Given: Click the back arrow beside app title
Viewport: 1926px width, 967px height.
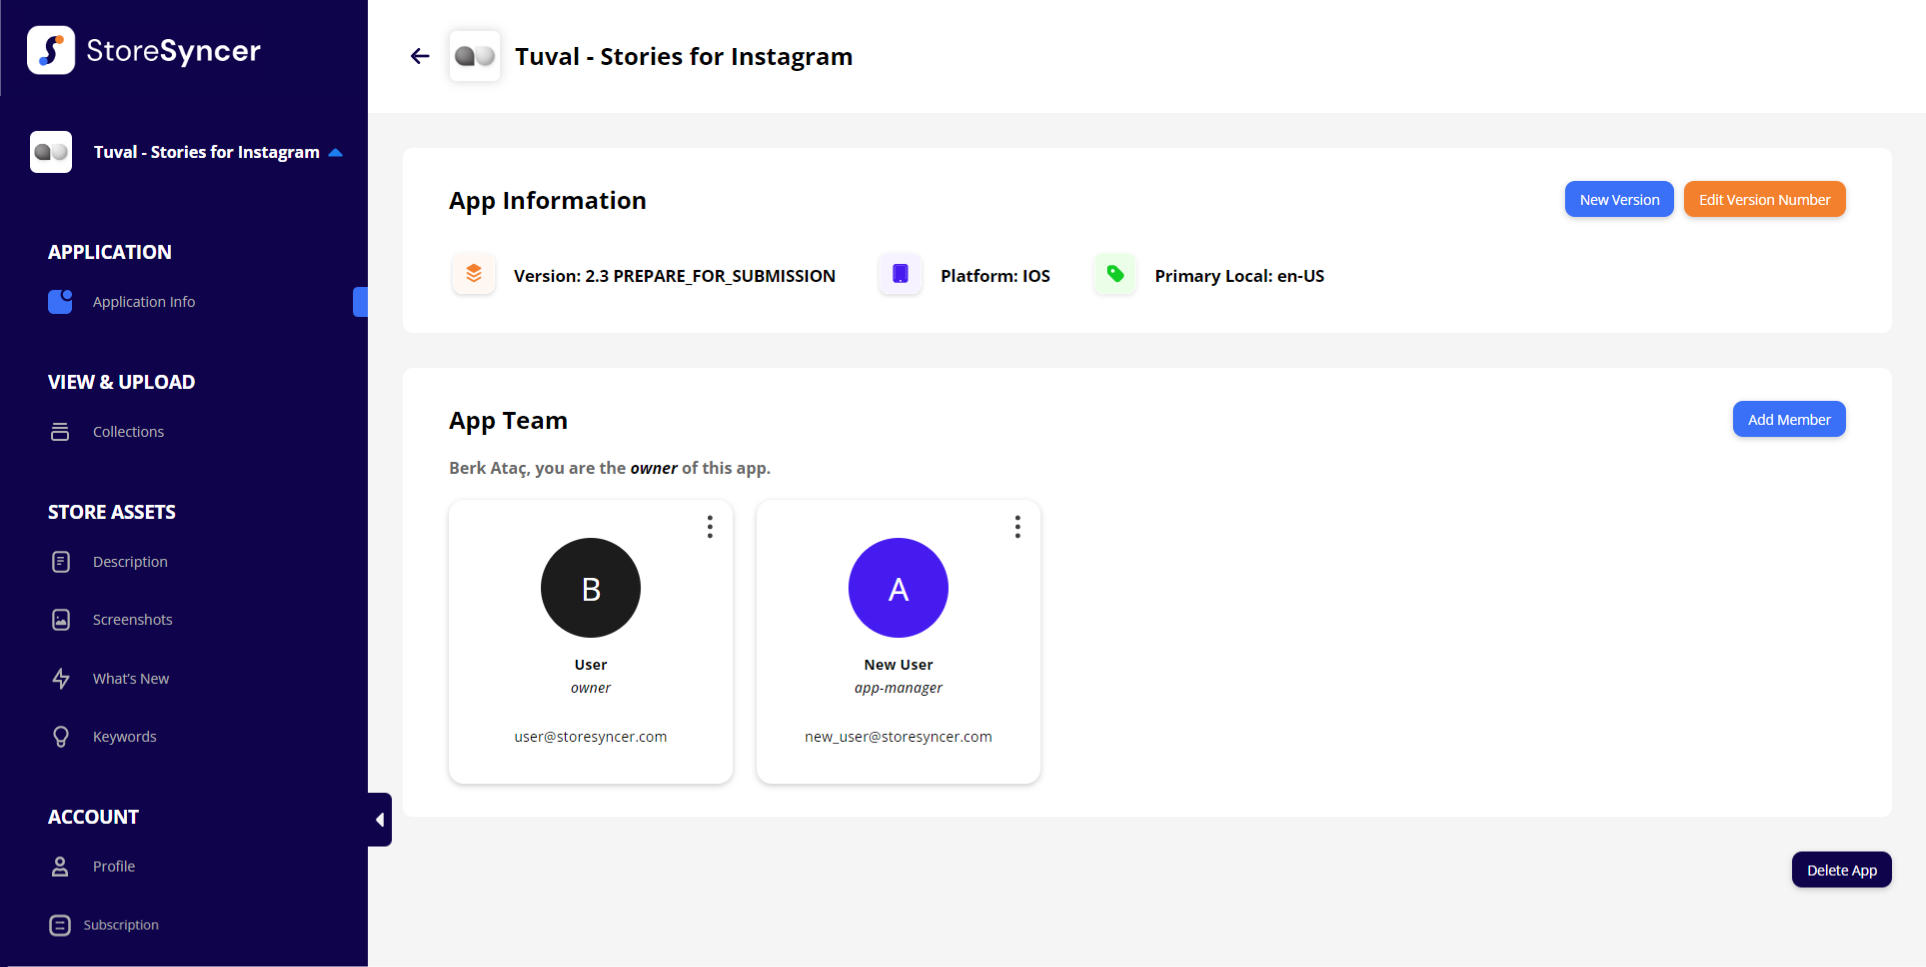Looking at the screenshot, I should tap(420, 56).
